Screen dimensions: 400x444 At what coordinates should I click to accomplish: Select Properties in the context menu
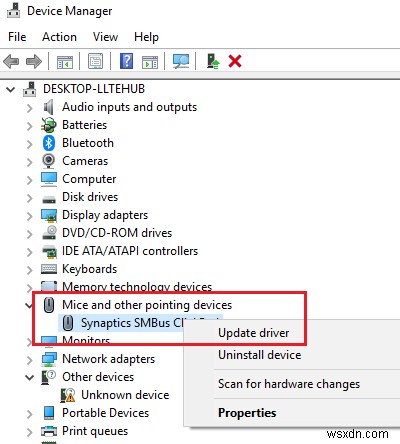pos(247,413)
